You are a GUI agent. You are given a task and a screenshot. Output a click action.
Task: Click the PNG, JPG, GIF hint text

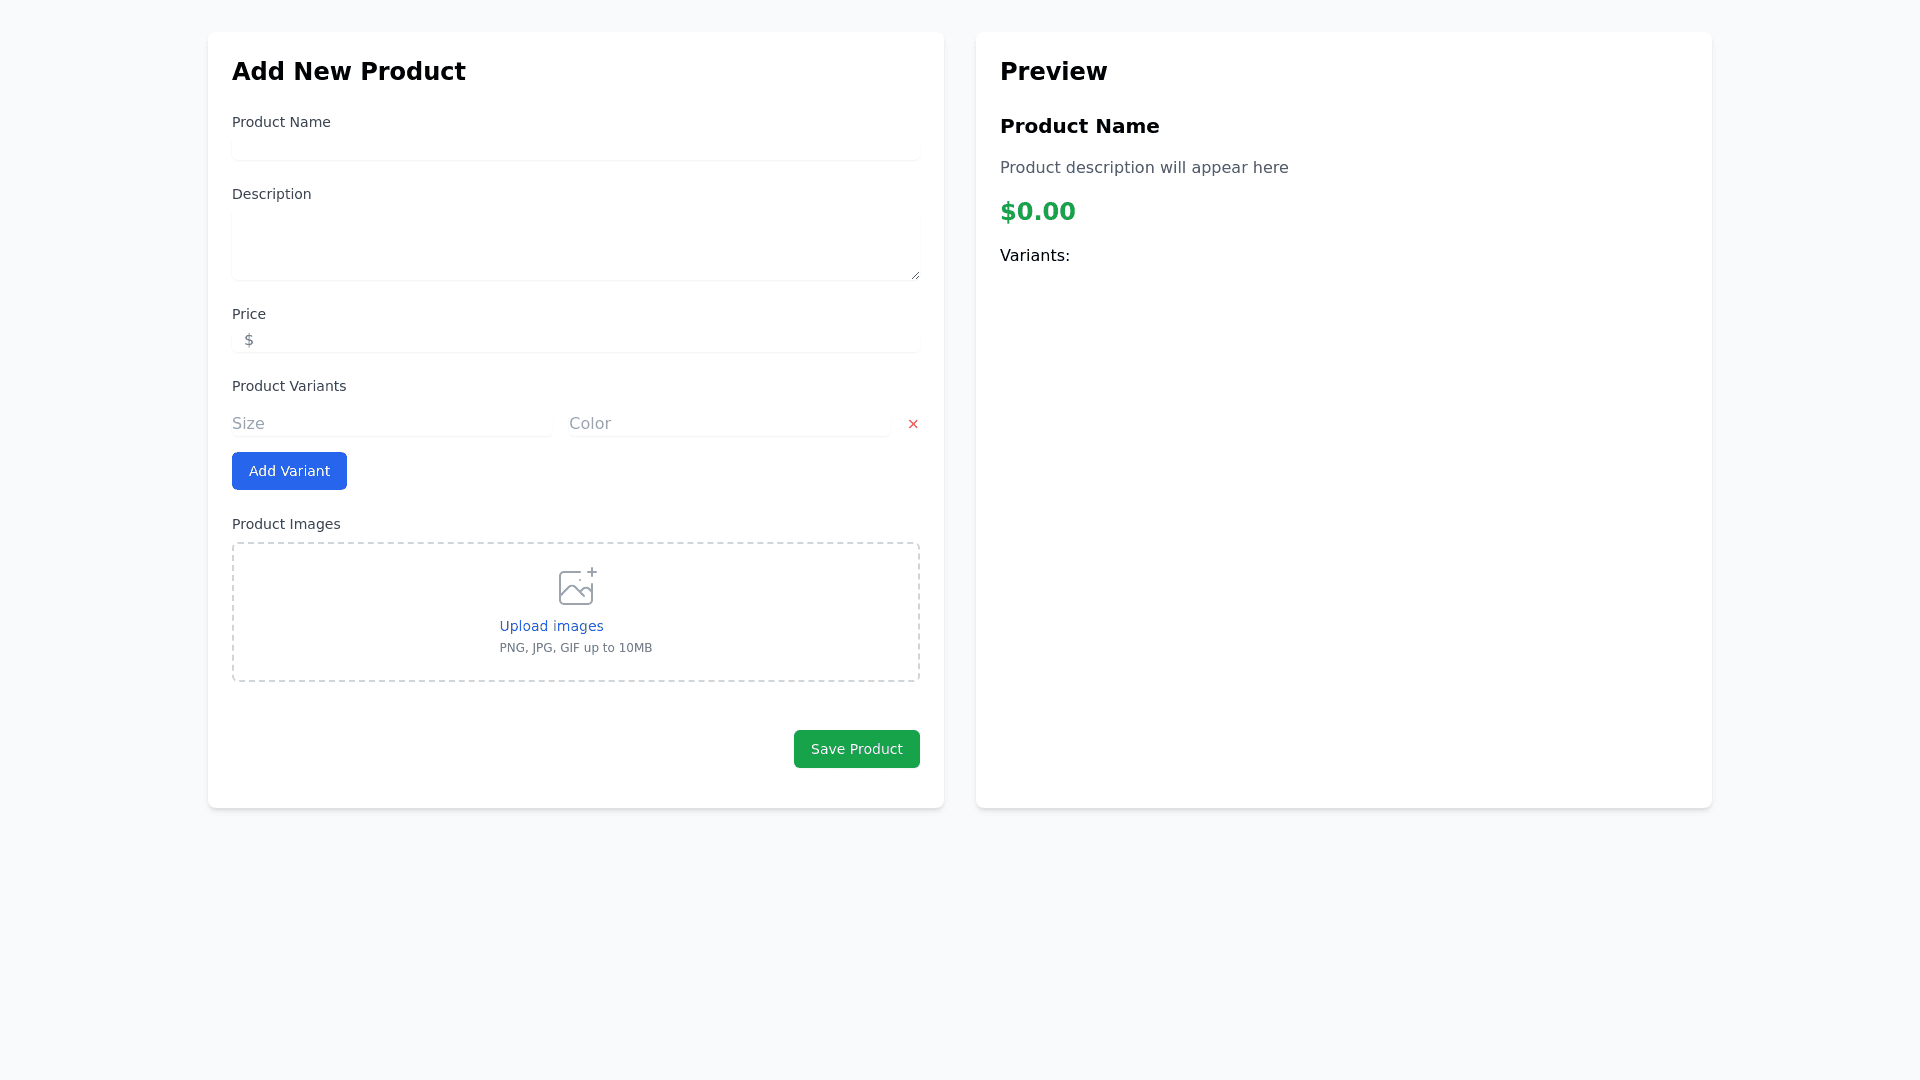576,647
